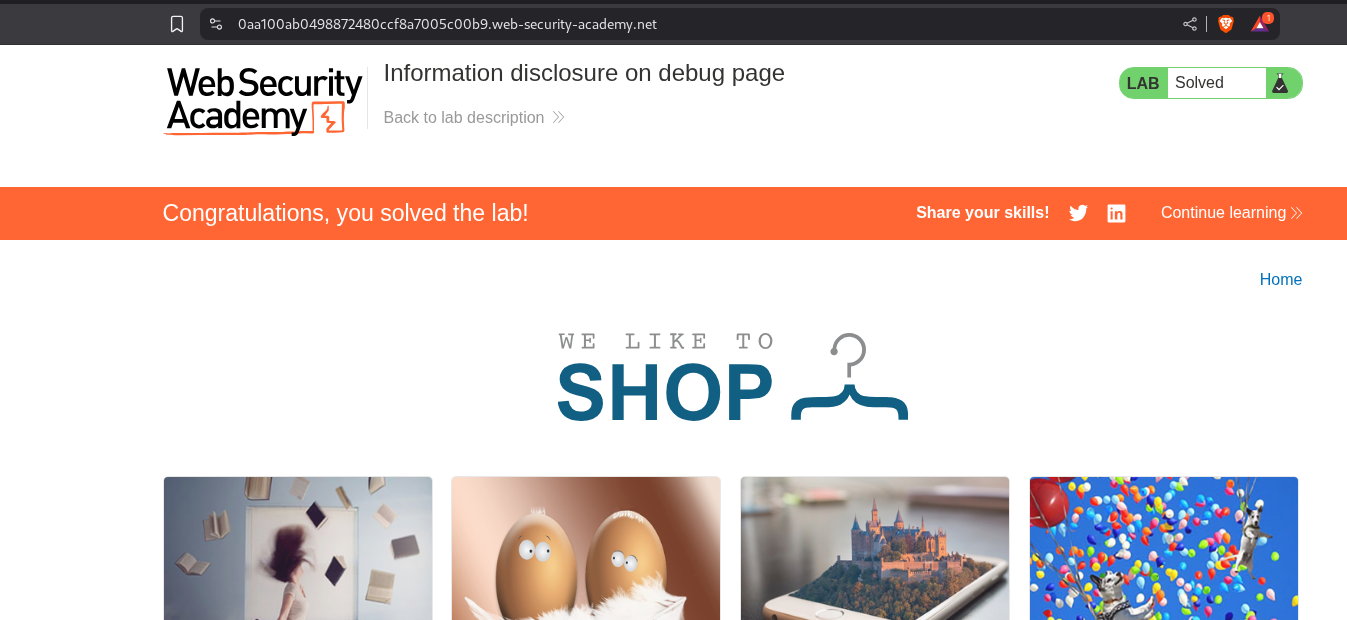1347x620 pixels.
Task: Click chevrons after Back to lab description
Action: (x=558, y=117)
